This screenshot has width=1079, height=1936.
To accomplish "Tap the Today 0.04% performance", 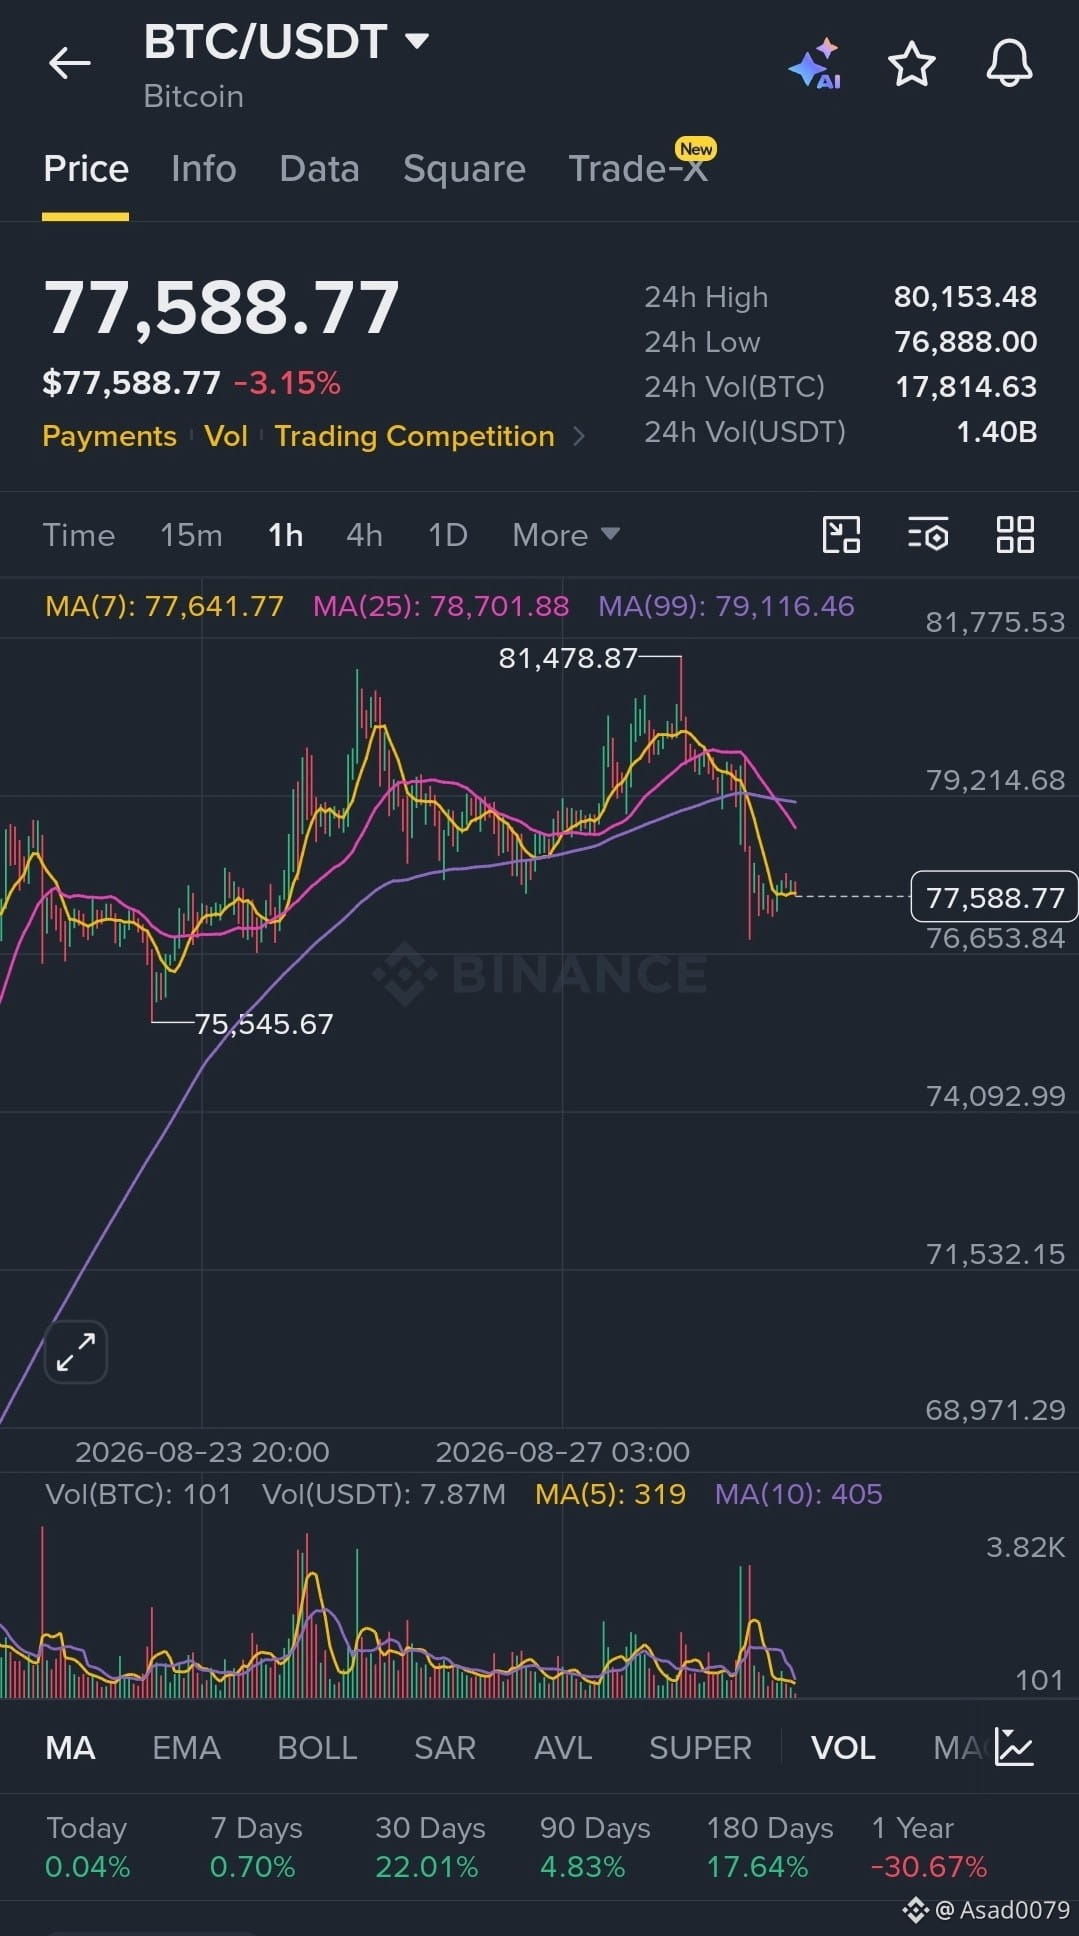I will pyautogui.click(x=87, y=1847).
